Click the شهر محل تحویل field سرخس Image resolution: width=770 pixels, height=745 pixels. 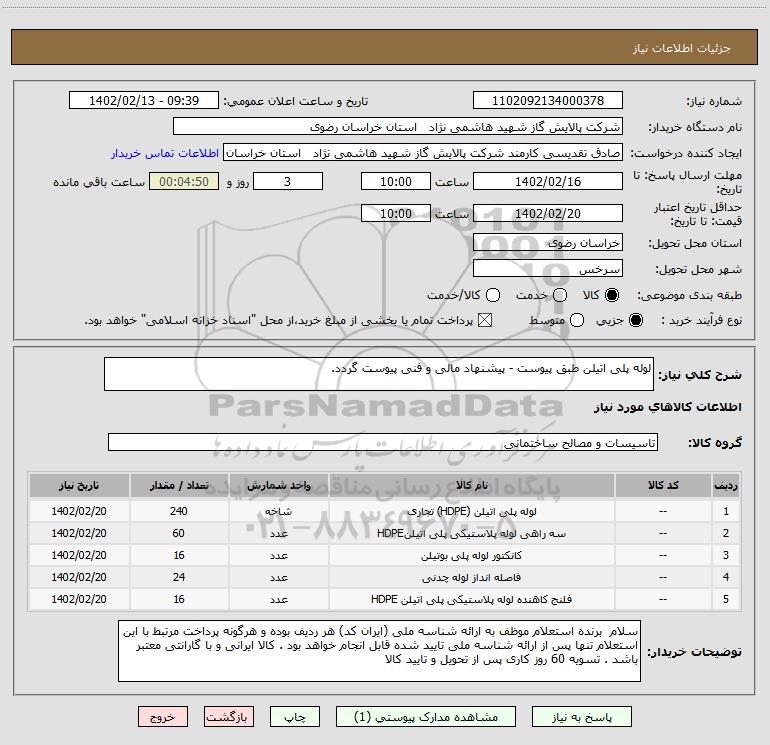tap(548, 269)
